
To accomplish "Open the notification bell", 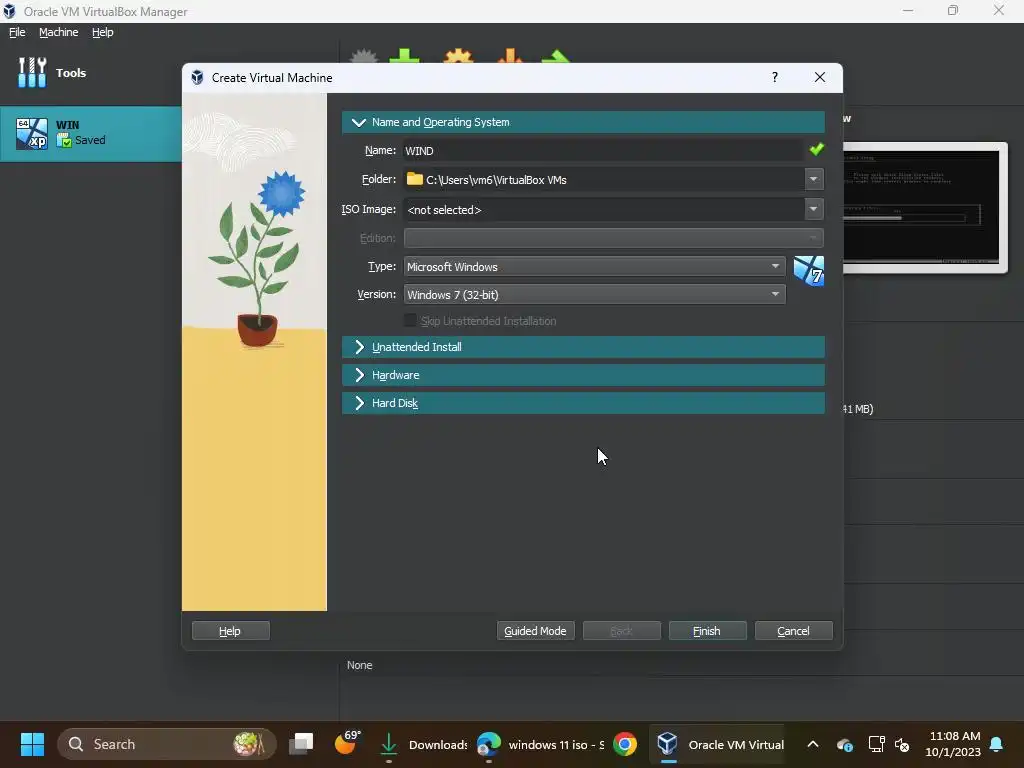I will tap(996, 744).
